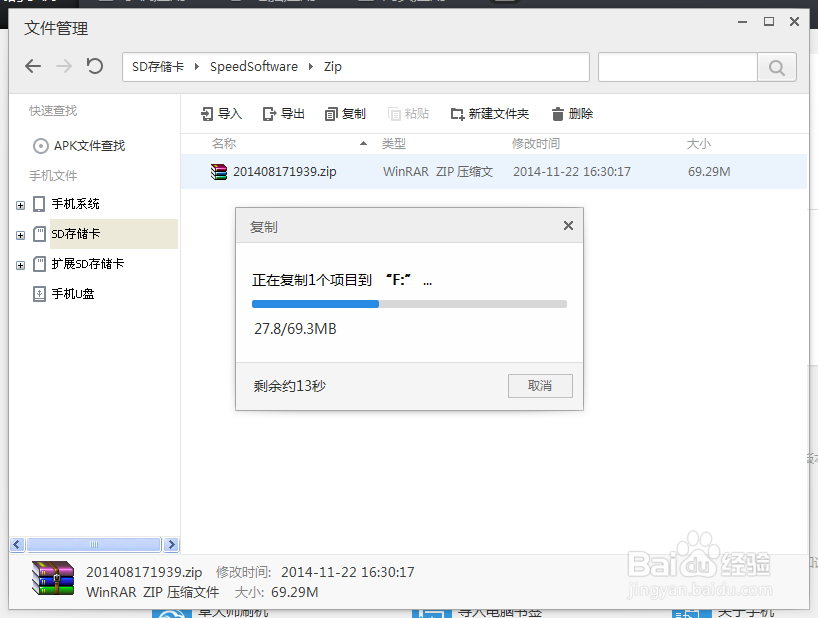Select 扩展SD存储卡 in the sidebar
Image resolution: width=818 pixels, height=618 pixels.
tap(88, 263)
